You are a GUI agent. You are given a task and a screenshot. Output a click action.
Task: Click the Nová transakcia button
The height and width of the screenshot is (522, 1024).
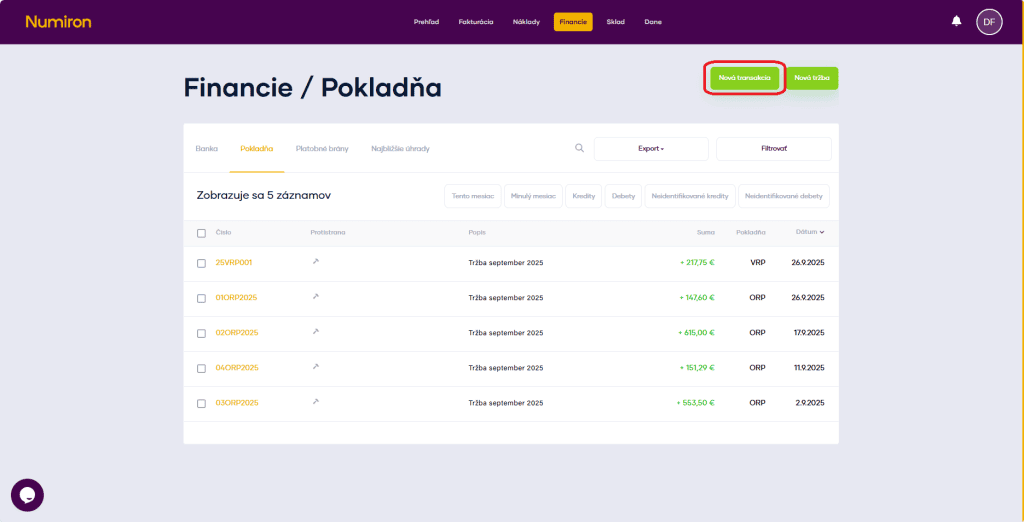pos(744,78)
